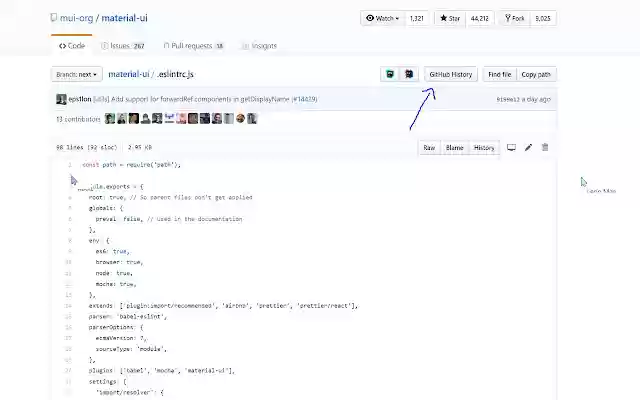View the Raw file contents
This screenshot has width=640, height=400.
click(429, 148)
